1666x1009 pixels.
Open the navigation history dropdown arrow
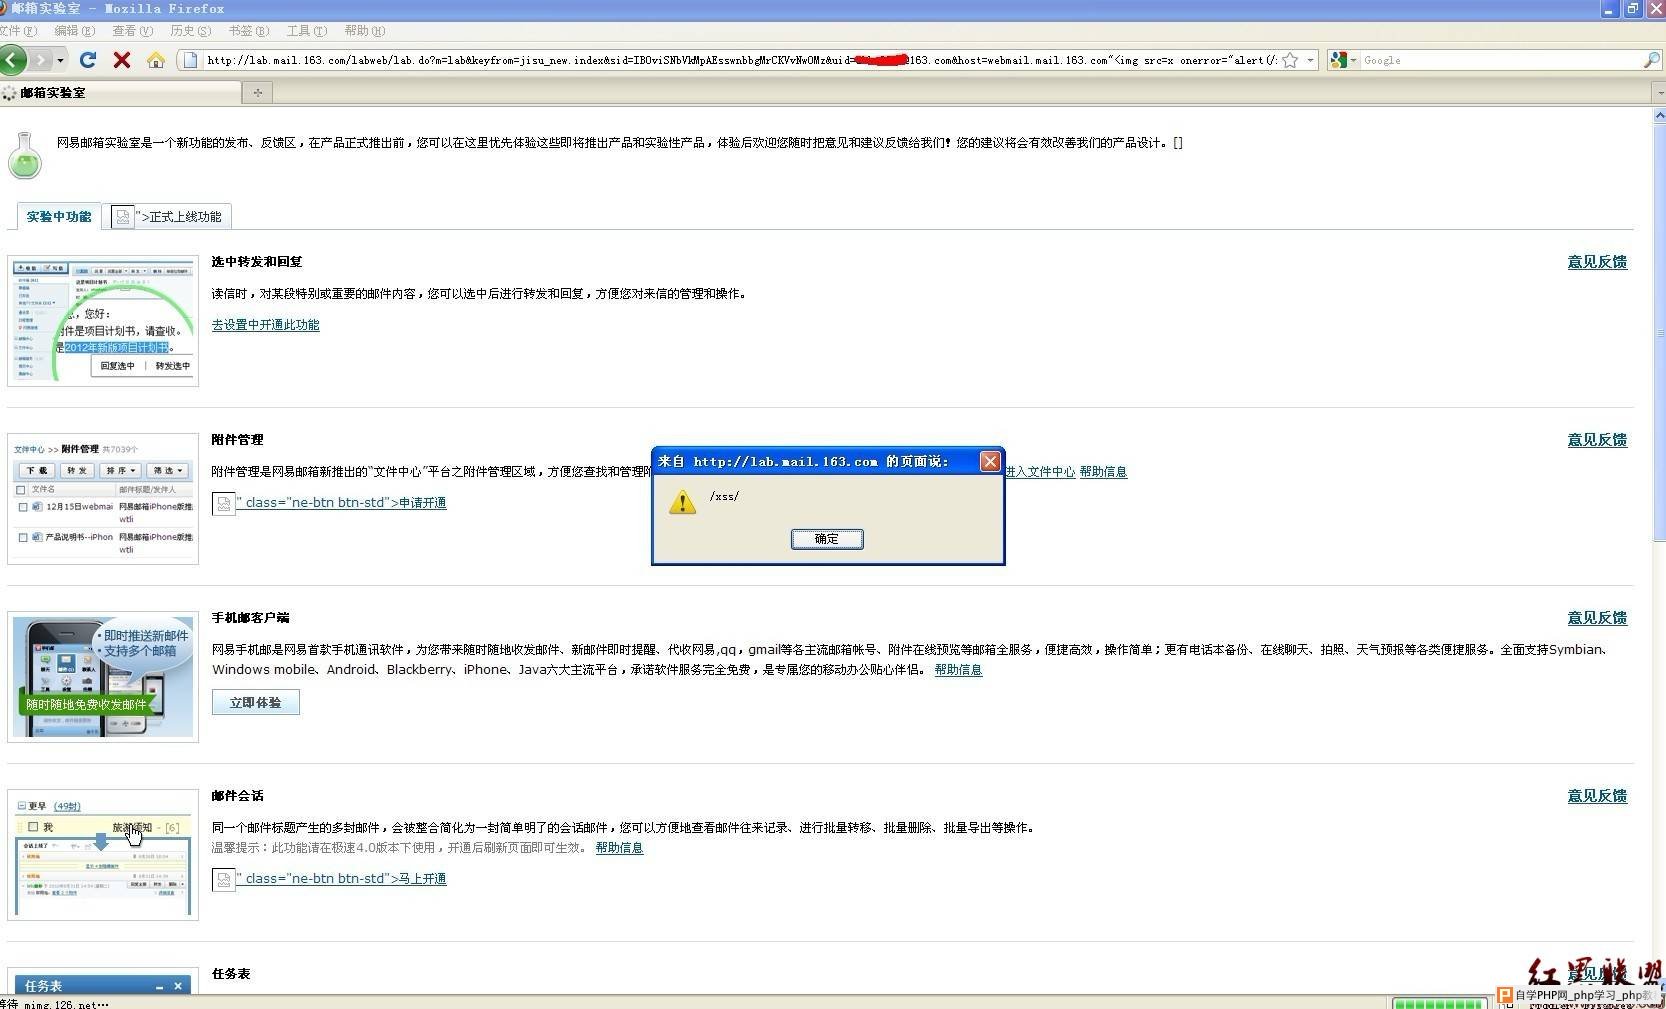[60, 60]
